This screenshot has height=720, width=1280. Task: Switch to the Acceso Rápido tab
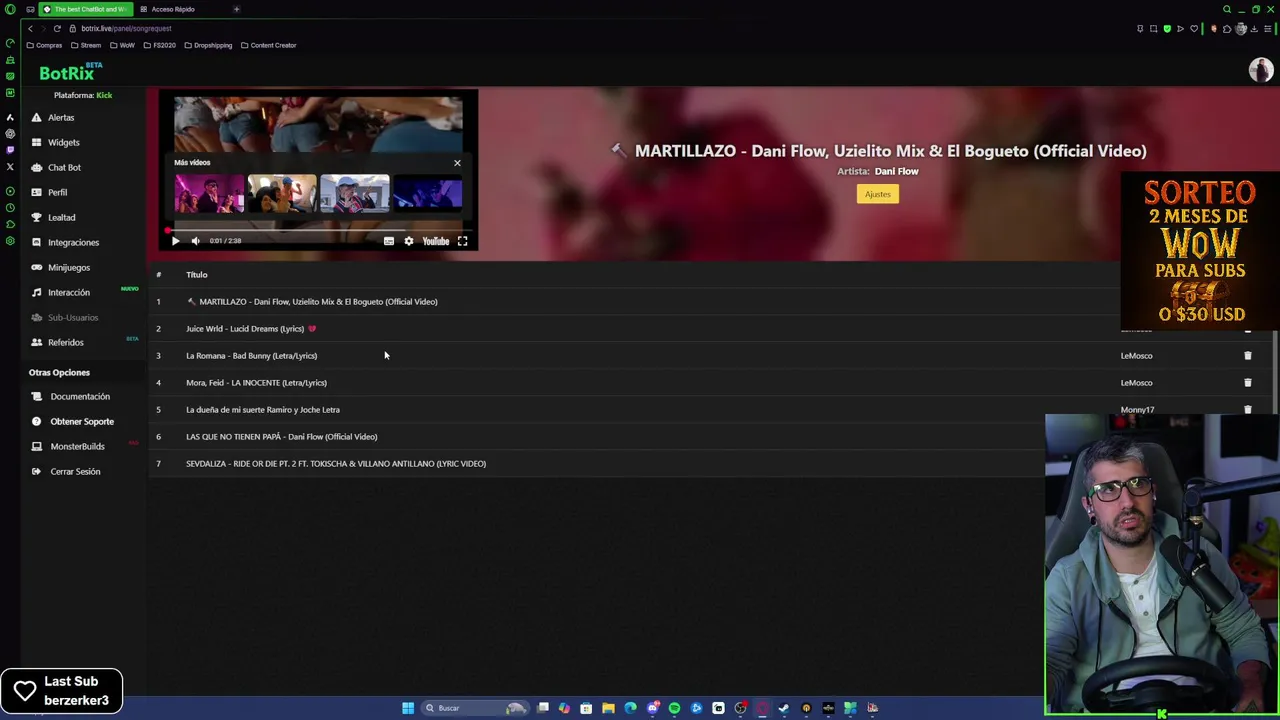pos(172,9)
